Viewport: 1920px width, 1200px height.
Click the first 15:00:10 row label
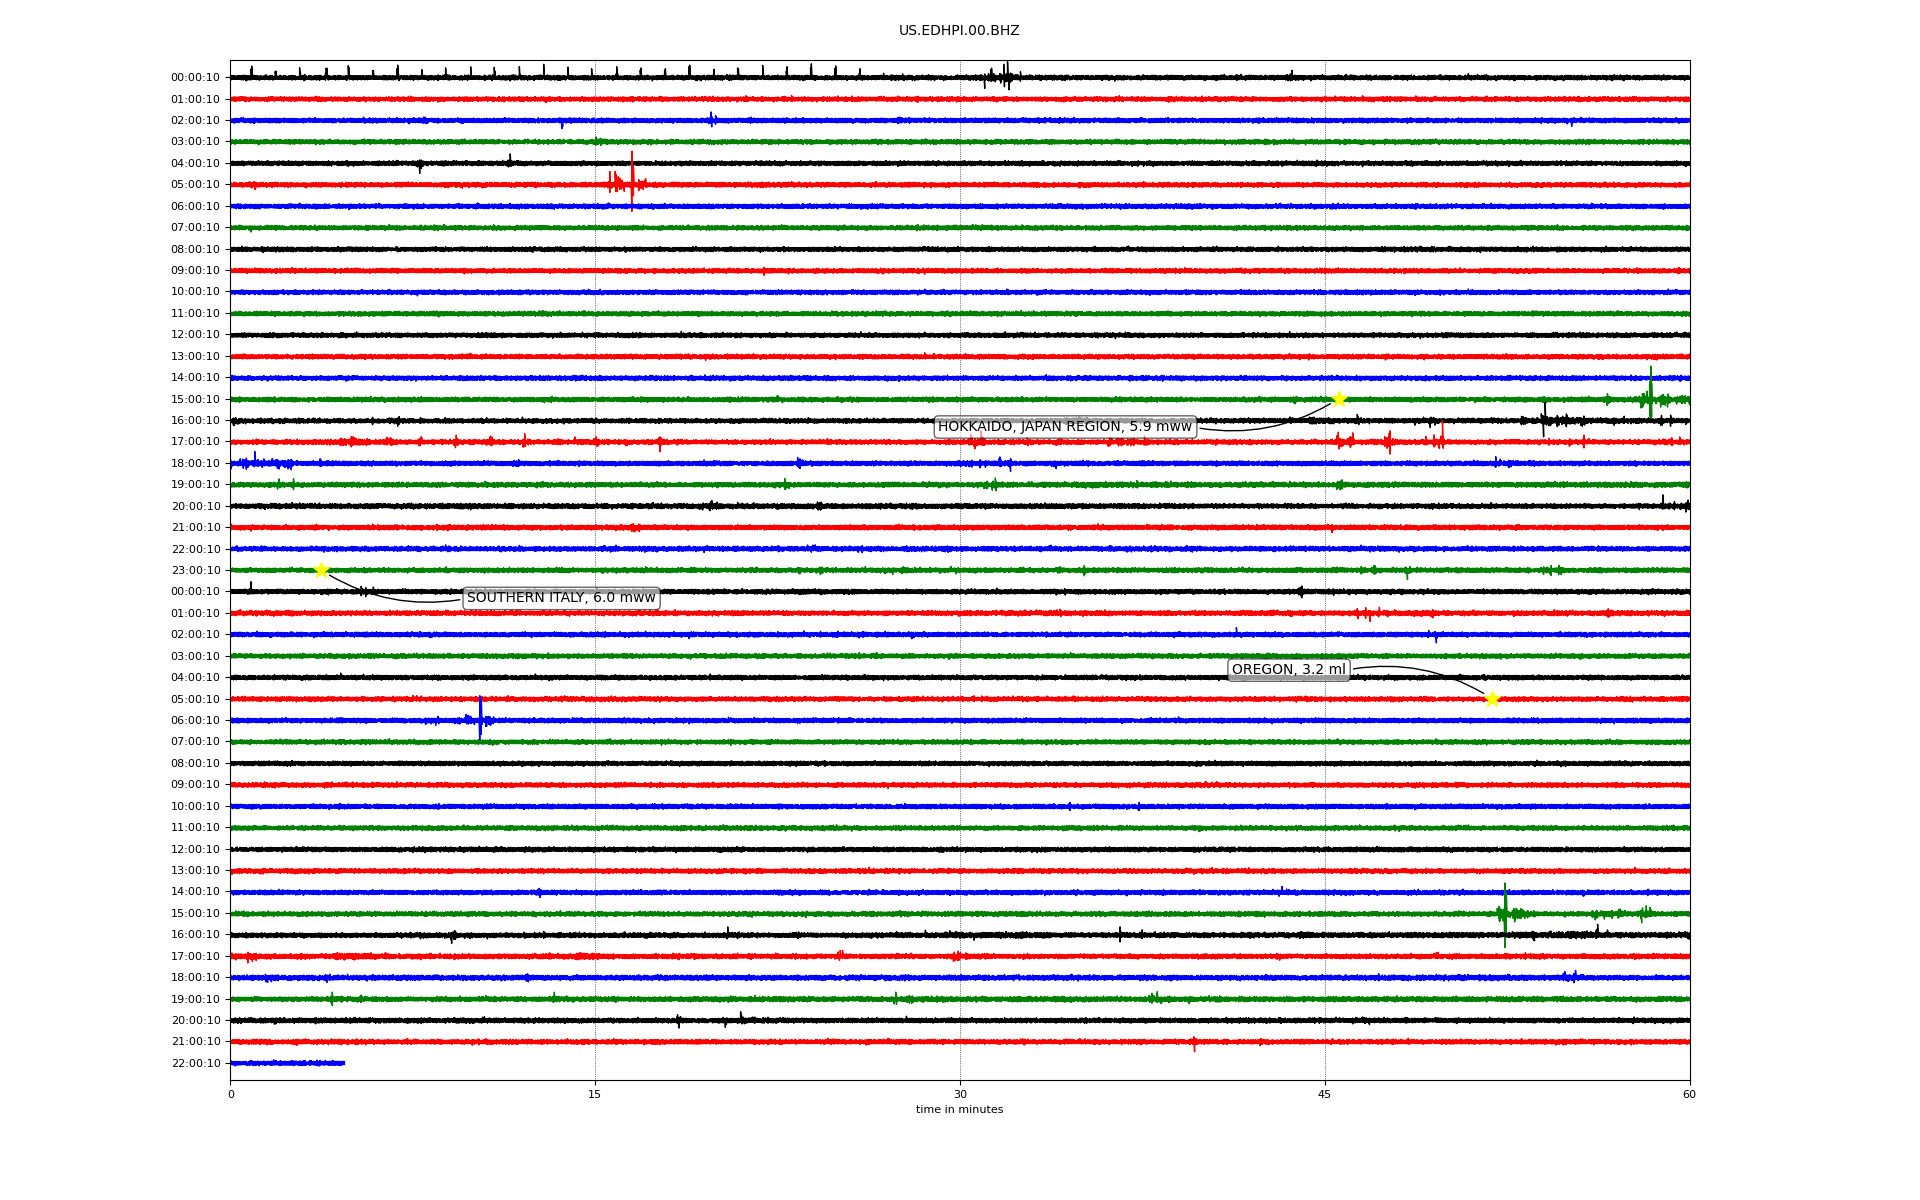[x=195, y=399]
